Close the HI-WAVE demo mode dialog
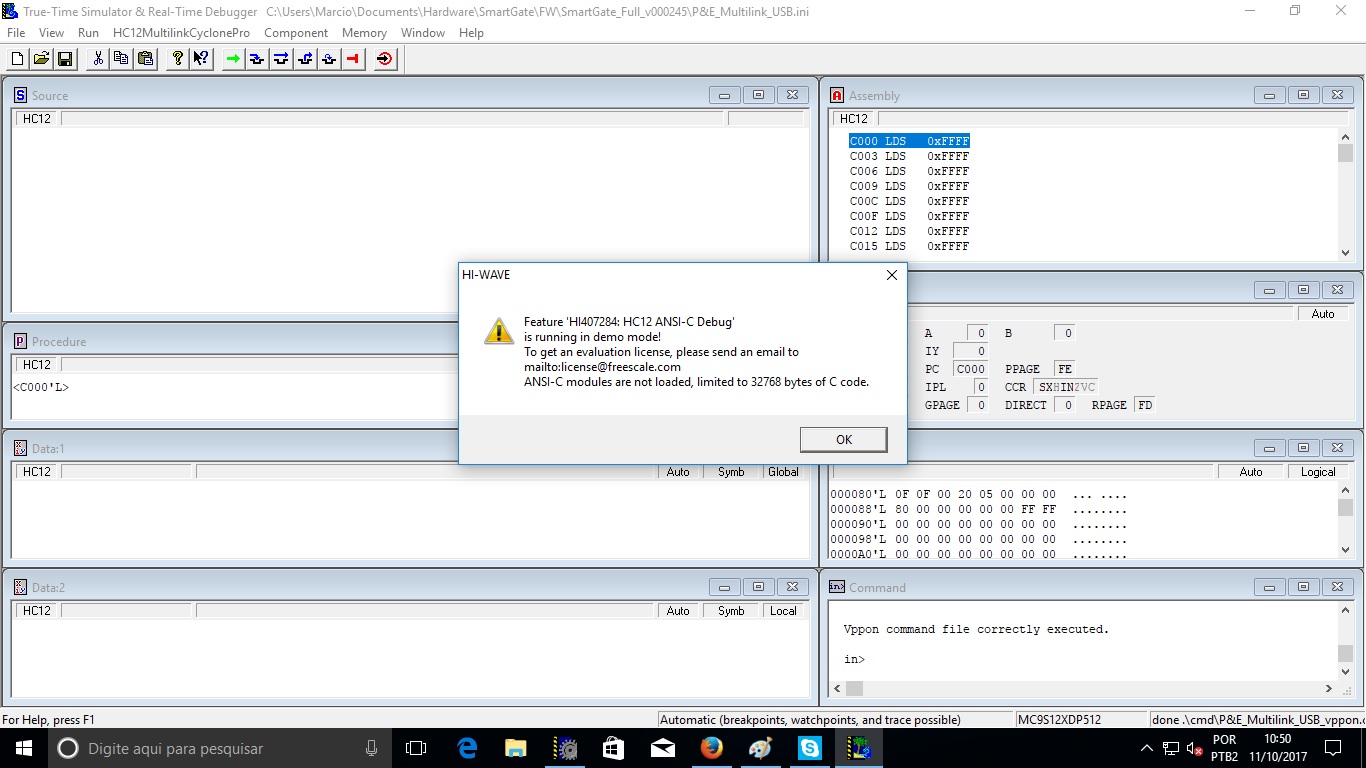Viewport: 1366px width, 768px height. (x=892, y=275)
